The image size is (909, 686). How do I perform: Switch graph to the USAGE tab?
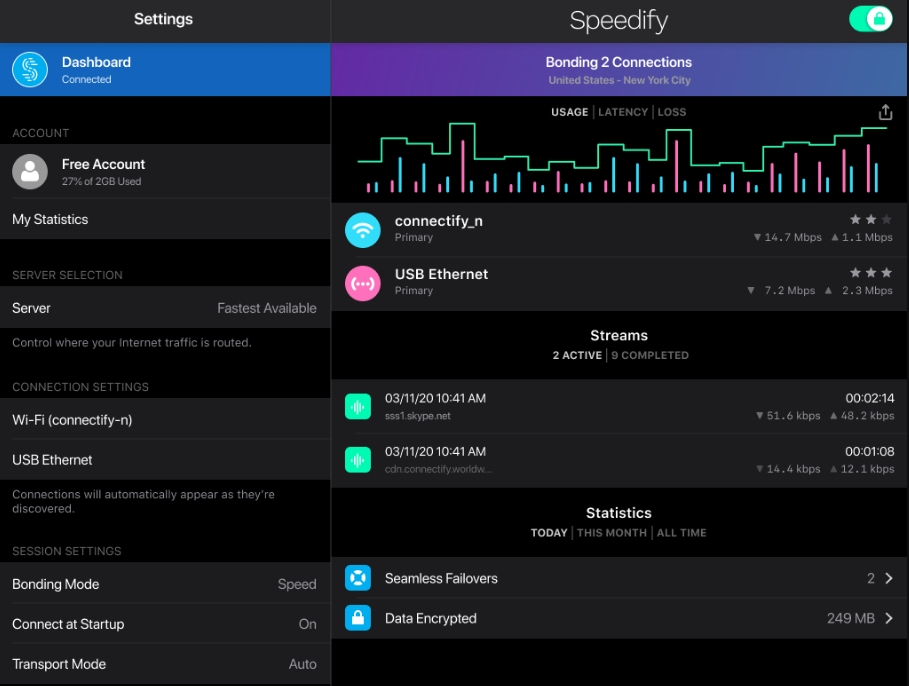pos(569,112)
